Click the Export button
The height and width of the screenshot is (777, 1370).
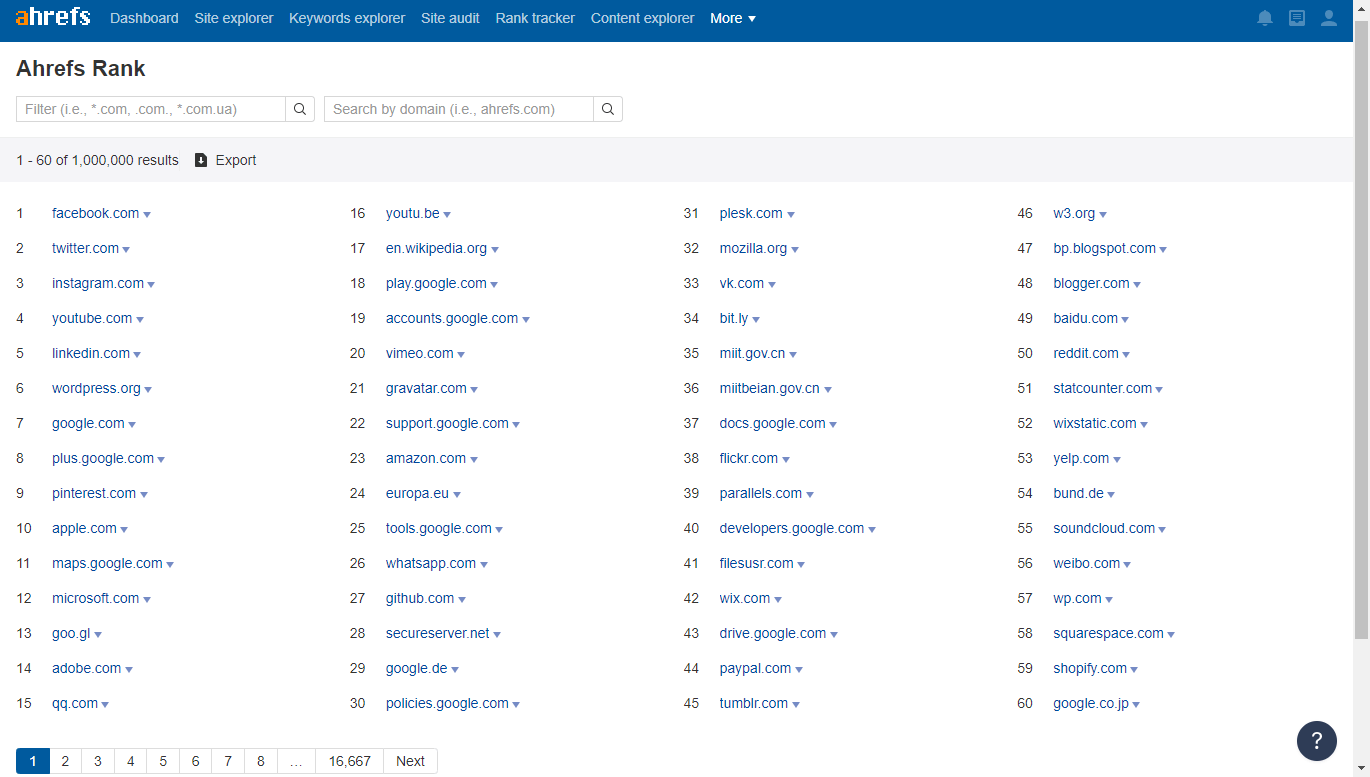pyautogui.click(x=225, y=160)
